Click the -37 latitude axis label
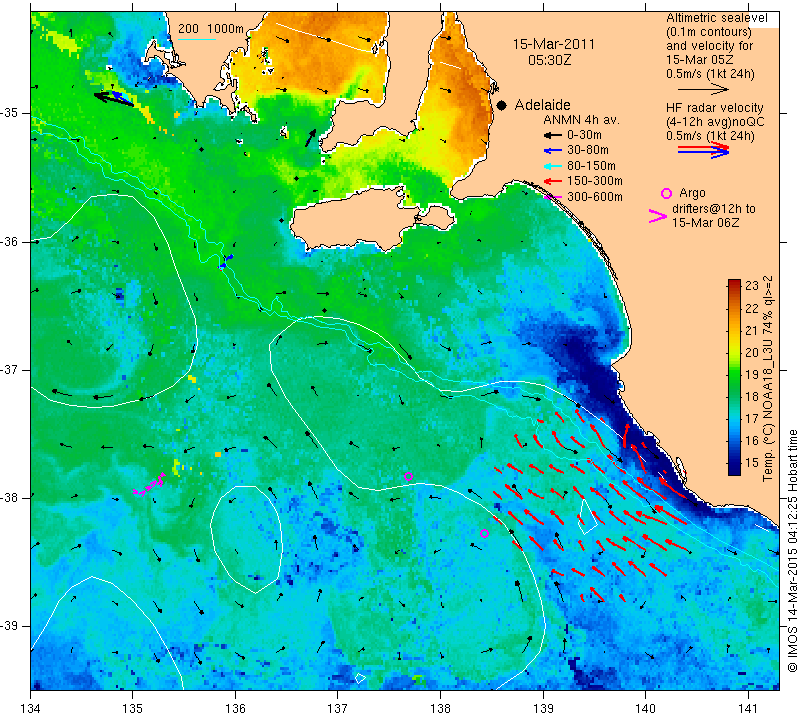The image size is (800, 720). point(11,369)
